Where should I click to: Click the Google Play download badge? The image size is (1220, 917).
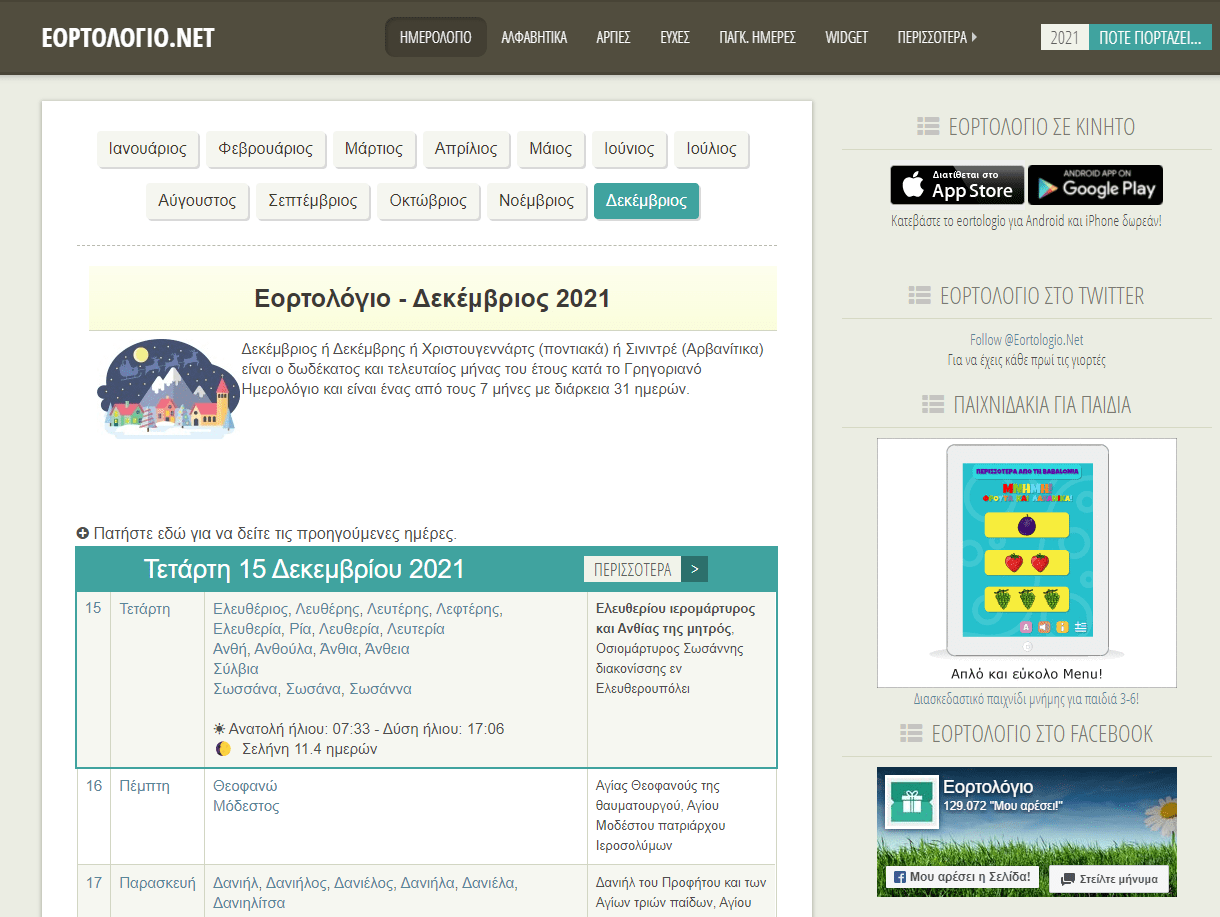(x=1095, y=185)
